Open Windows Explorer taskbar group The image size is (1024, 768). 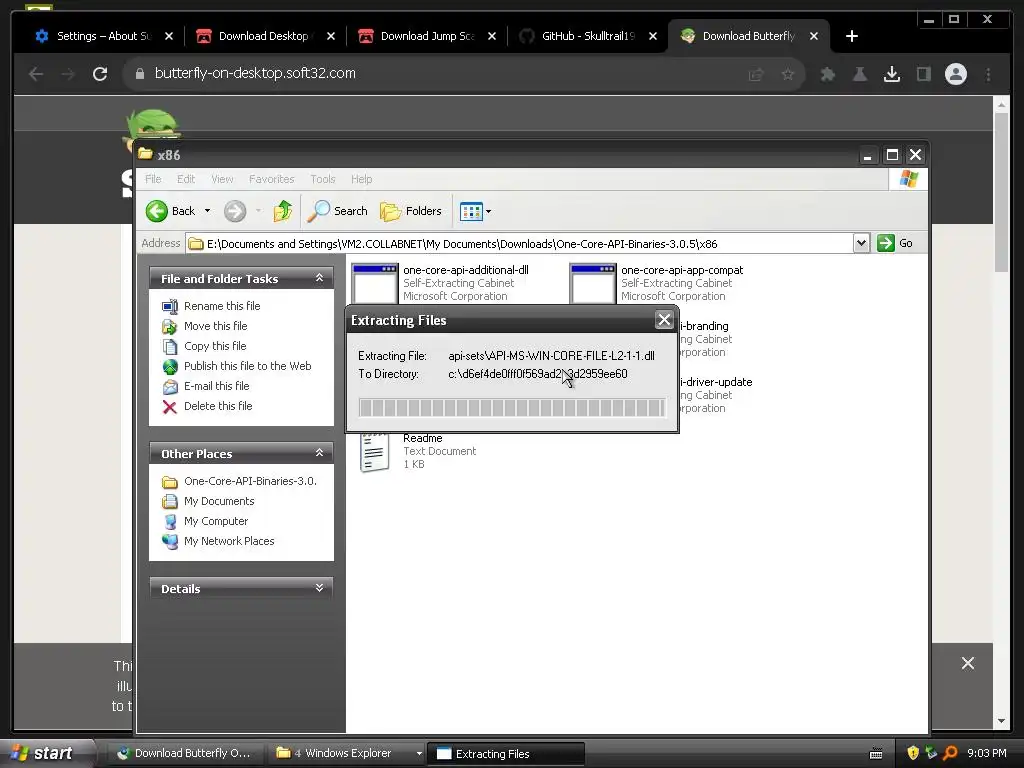[x=346, y=754]
